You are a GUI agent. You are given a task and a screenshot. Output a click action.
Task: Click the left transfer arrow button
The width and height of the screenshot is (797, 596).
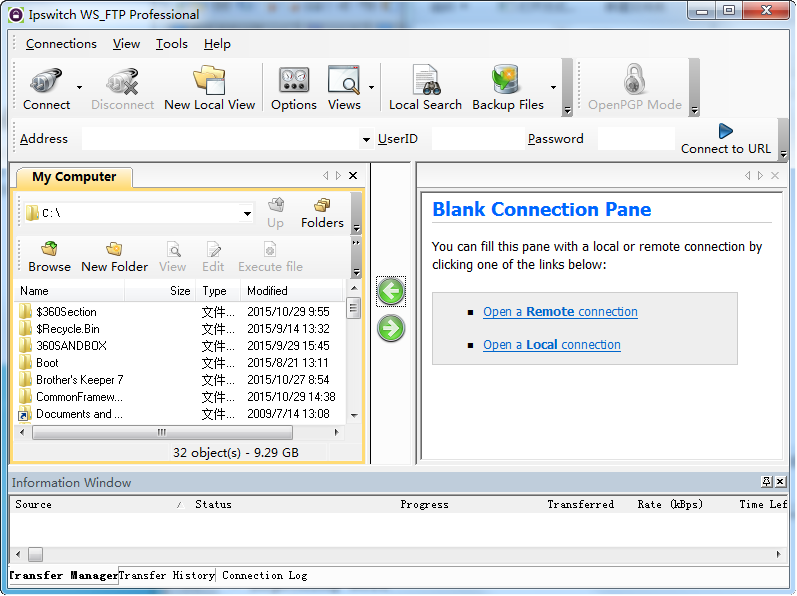click(391, 291)
